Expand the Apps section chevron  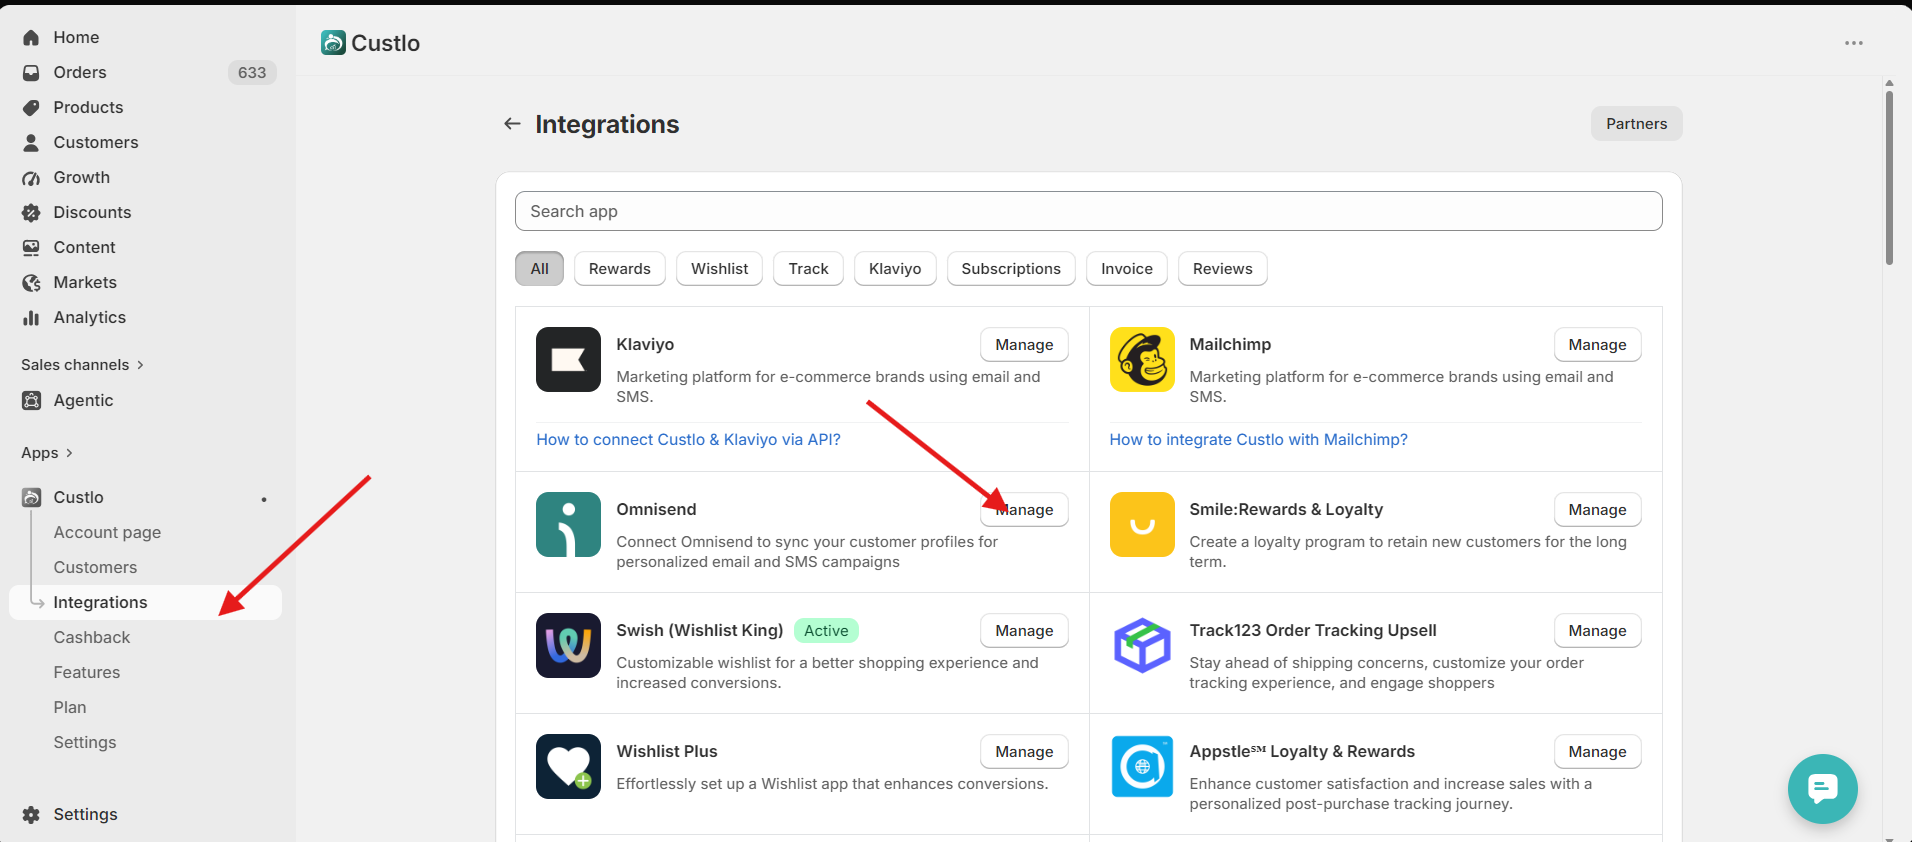pyautogui.click(x=69, y=453)
